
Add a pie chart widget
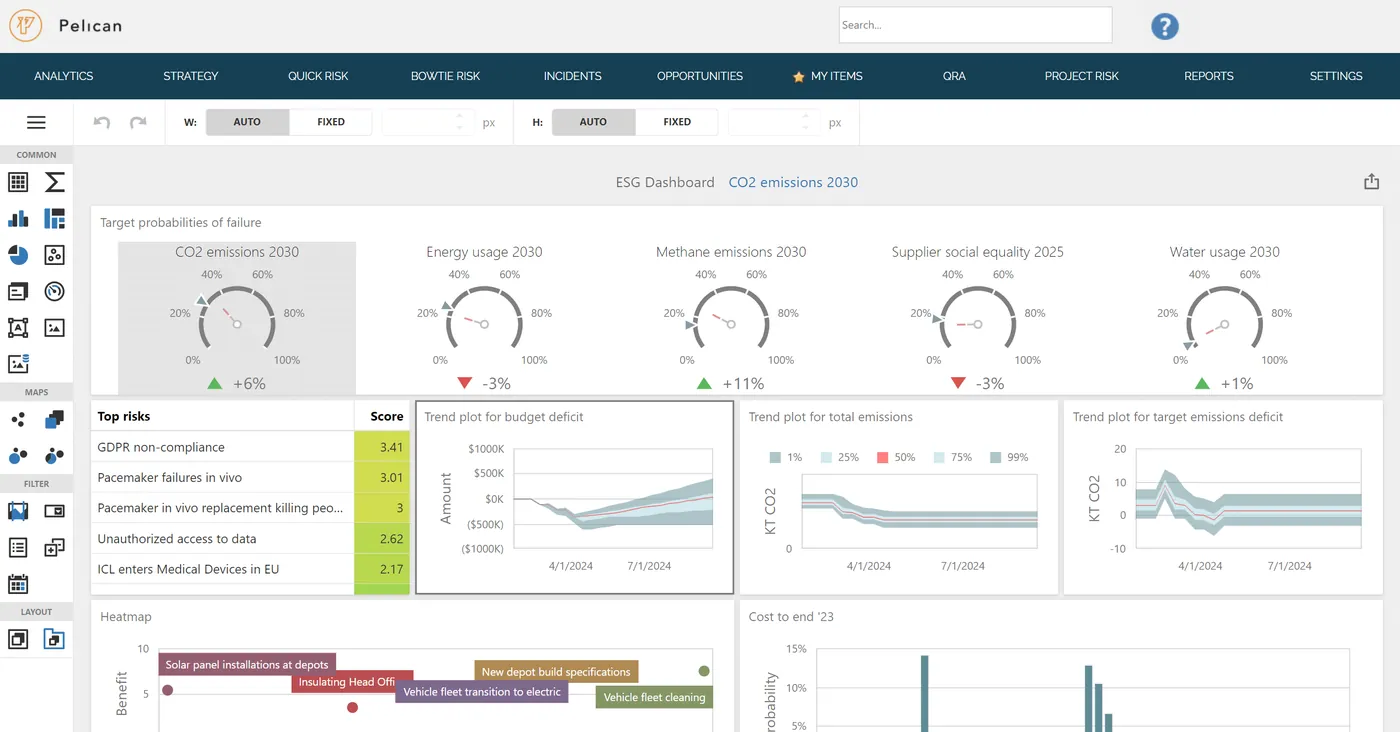(18, 255)
